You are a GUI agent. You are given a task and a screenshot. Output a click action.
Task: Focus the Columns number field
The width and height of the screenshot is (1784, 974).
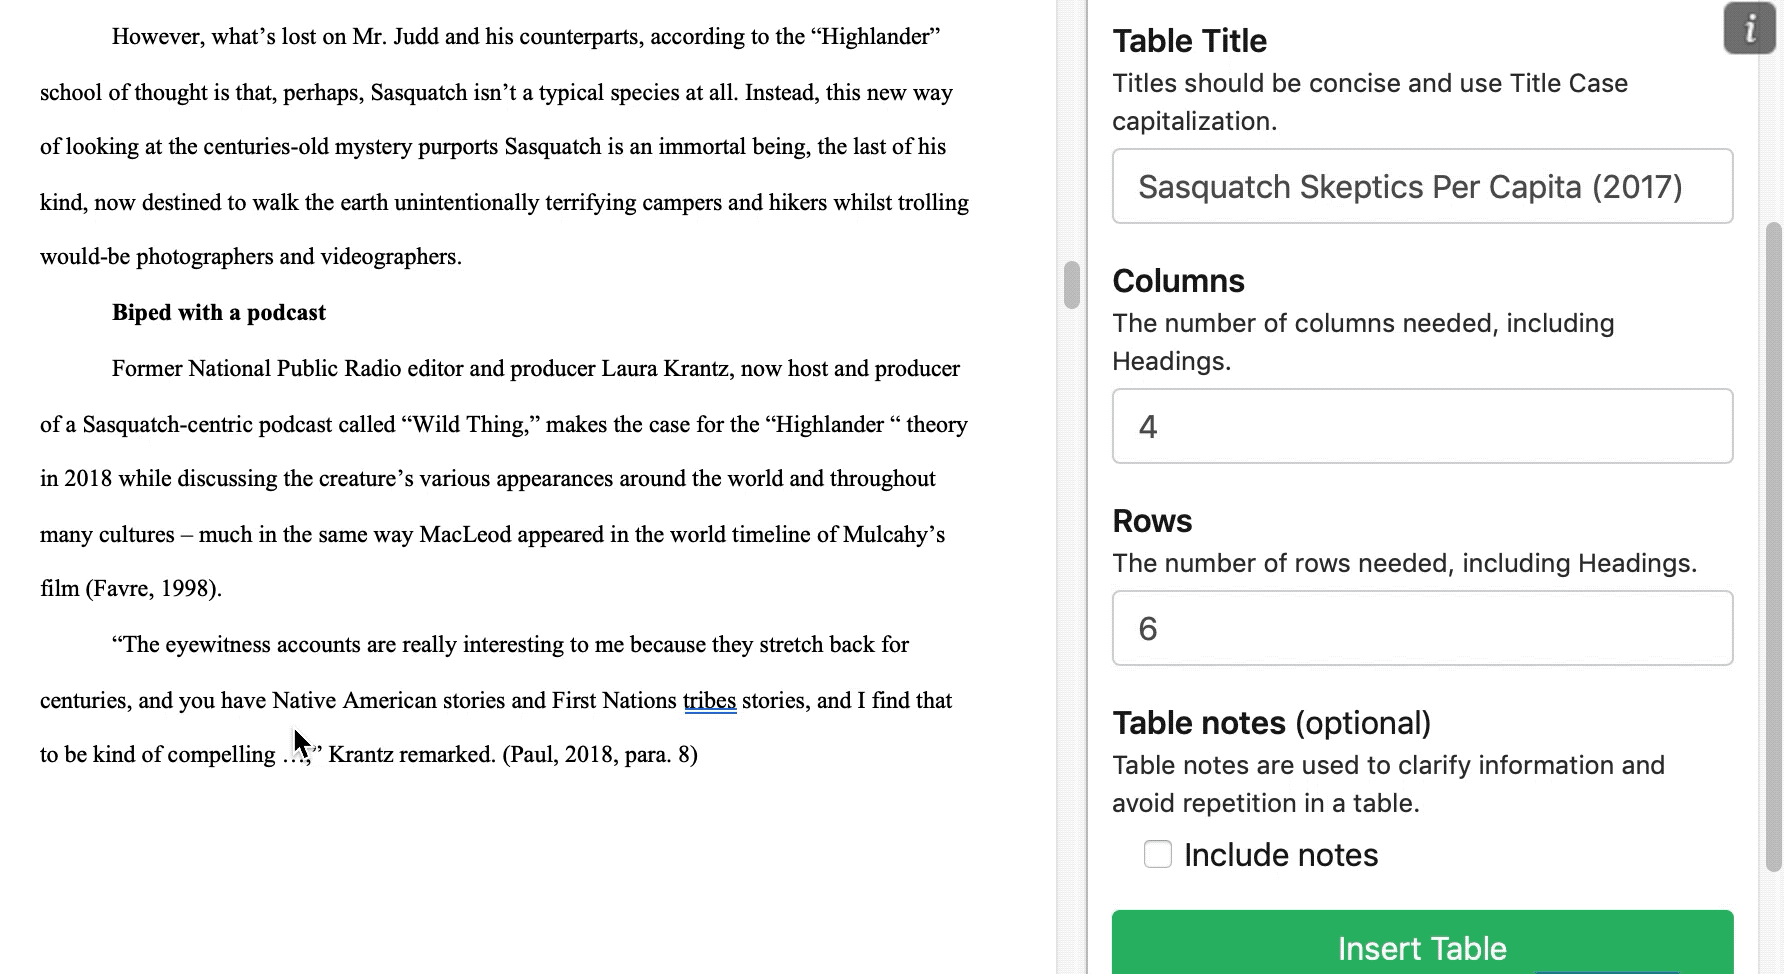pyautogui.click(x=1421, y=427)
